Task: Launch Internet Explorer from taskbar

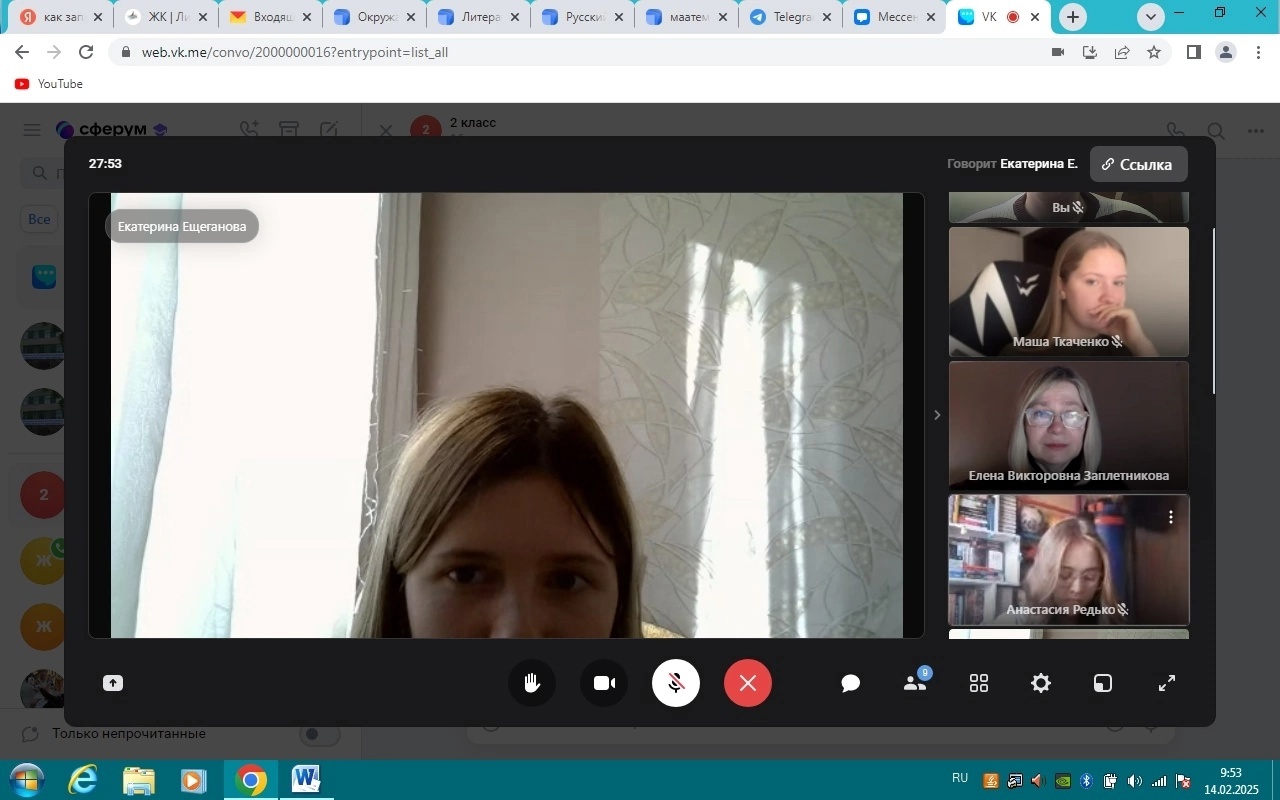Action: (x=84, y=780)
